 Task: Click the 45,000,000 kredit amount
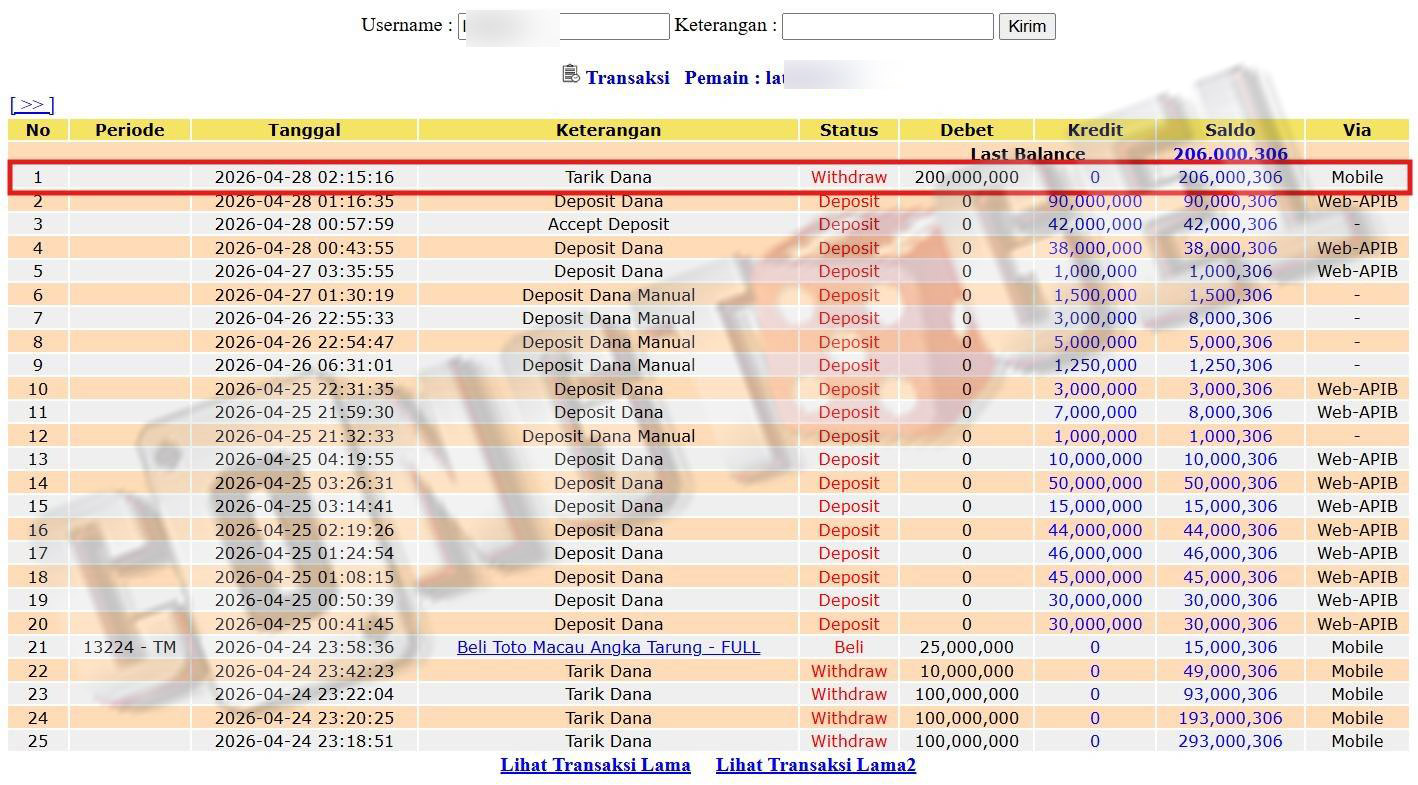point(1095,577)
